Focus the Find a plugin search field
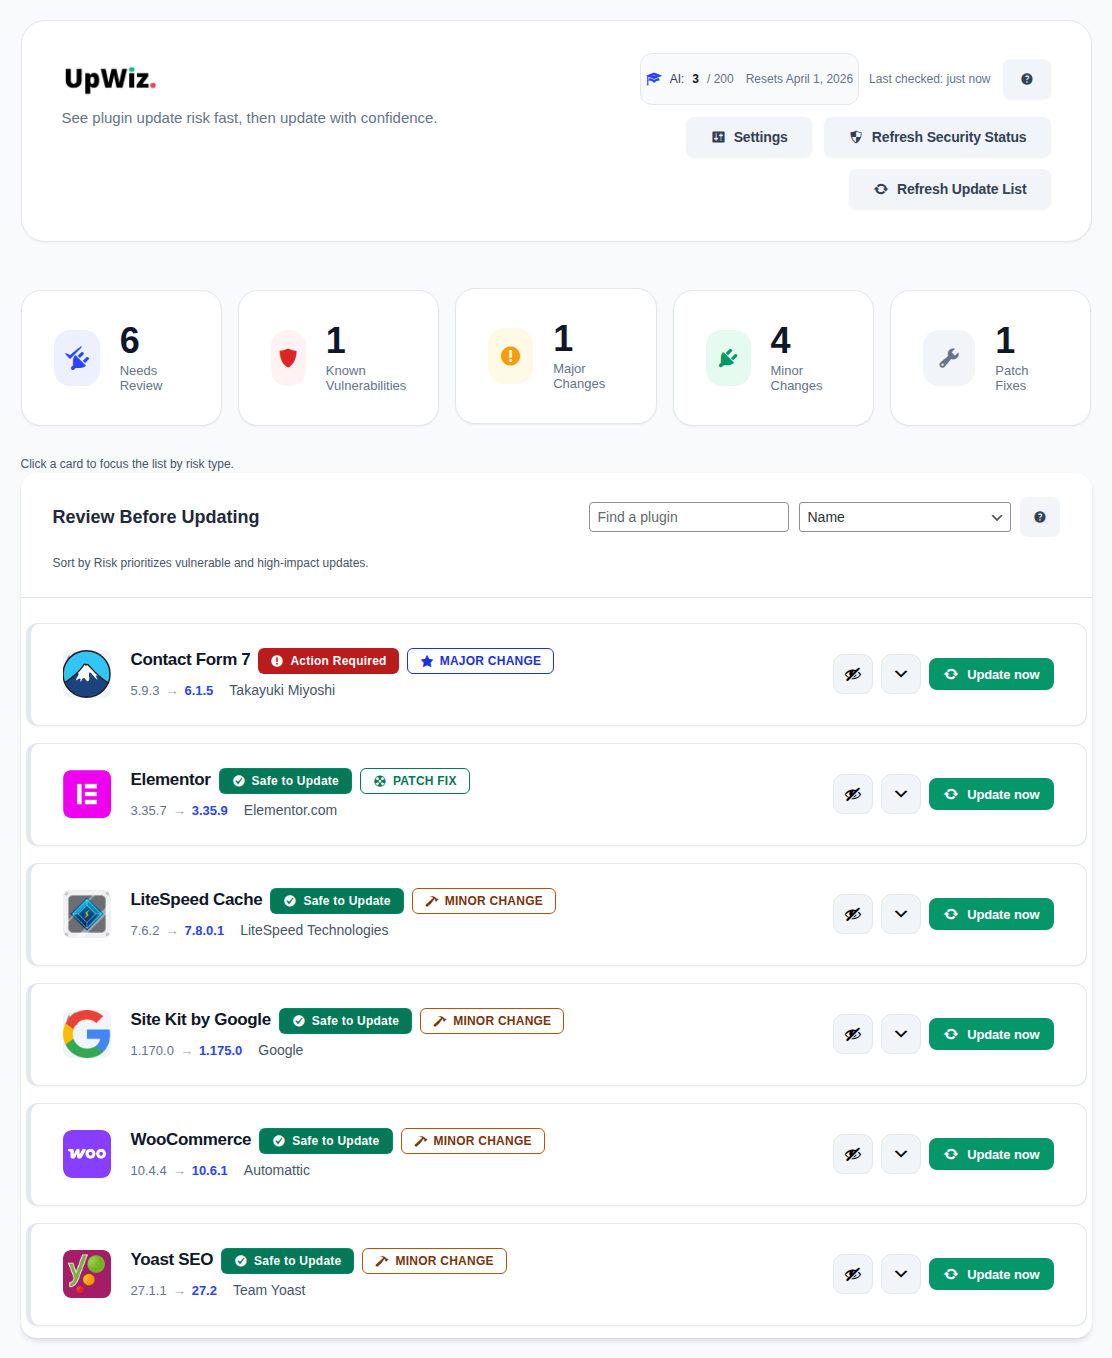The height and width of the screenshot is (1358, 1112). tap(689, 517)
